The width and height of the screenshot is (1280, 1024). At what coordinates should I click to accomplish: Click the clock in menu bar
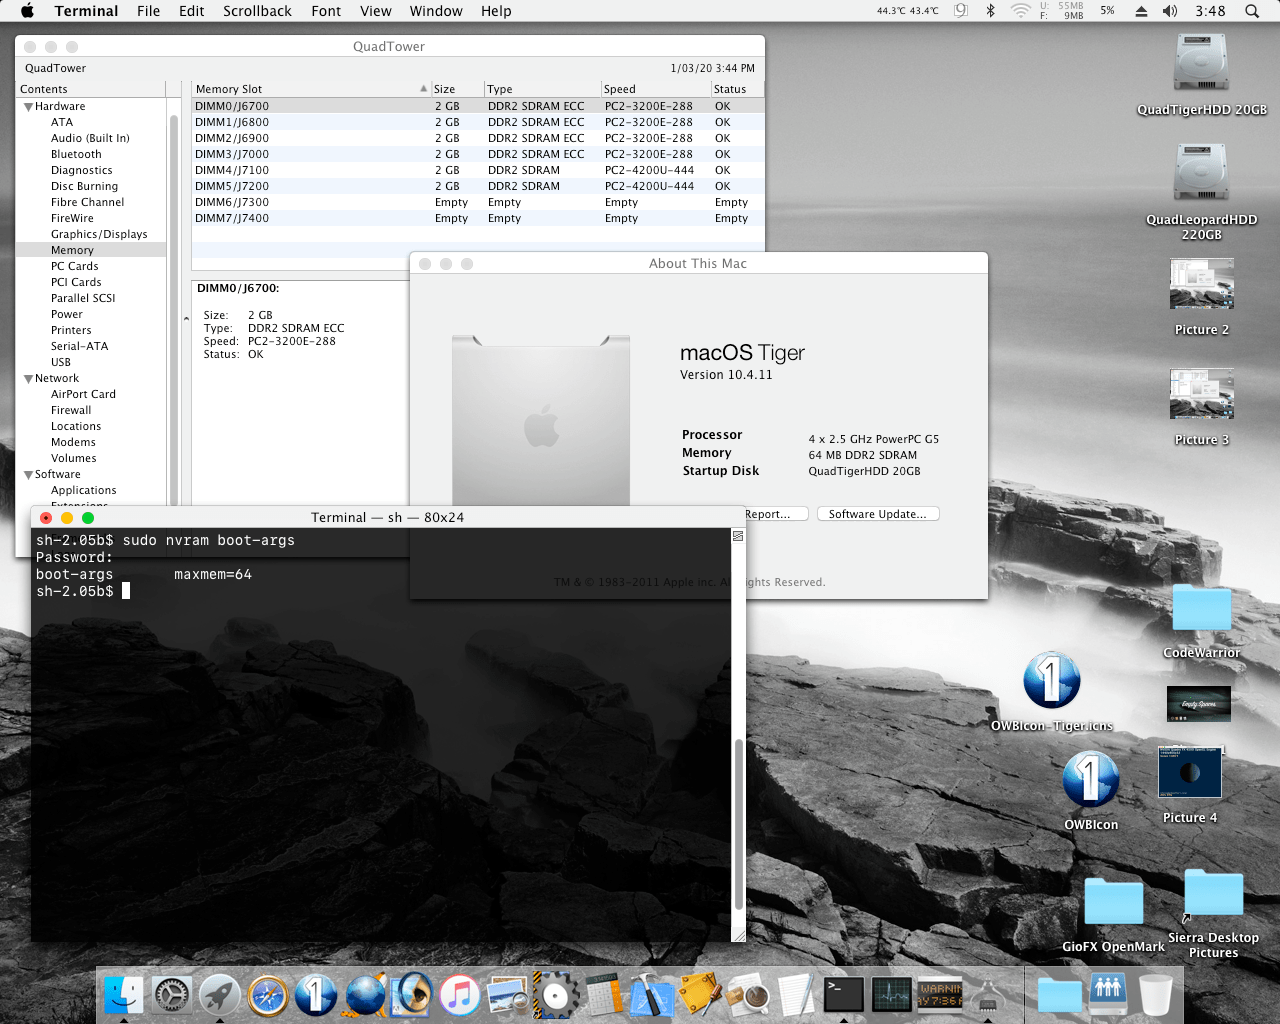tap(1210, 11)
